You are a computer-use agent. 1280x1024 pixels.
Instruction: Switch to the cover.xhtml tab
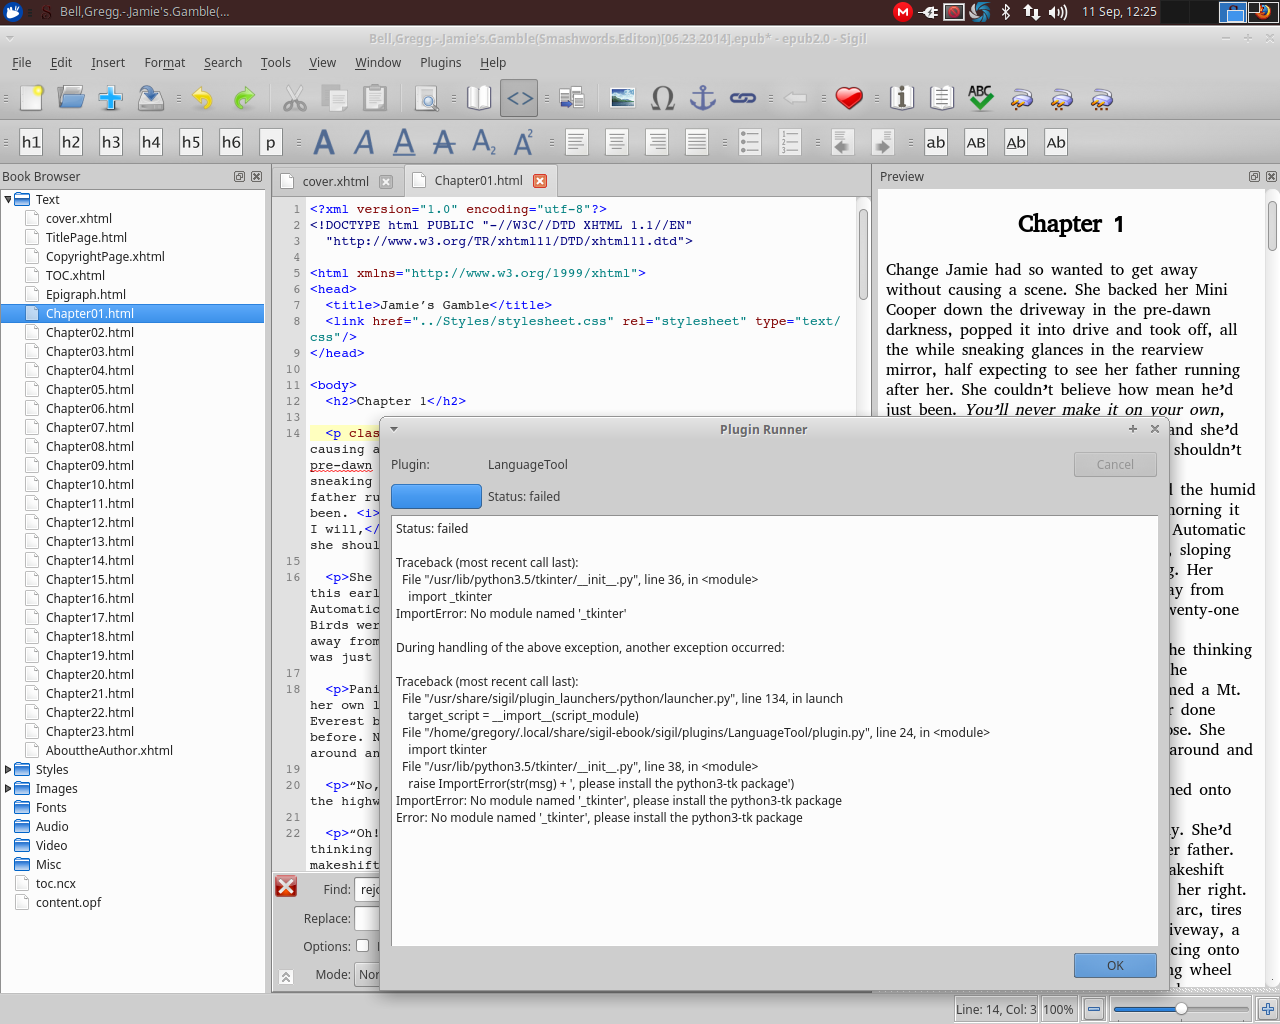click(335, 181)
